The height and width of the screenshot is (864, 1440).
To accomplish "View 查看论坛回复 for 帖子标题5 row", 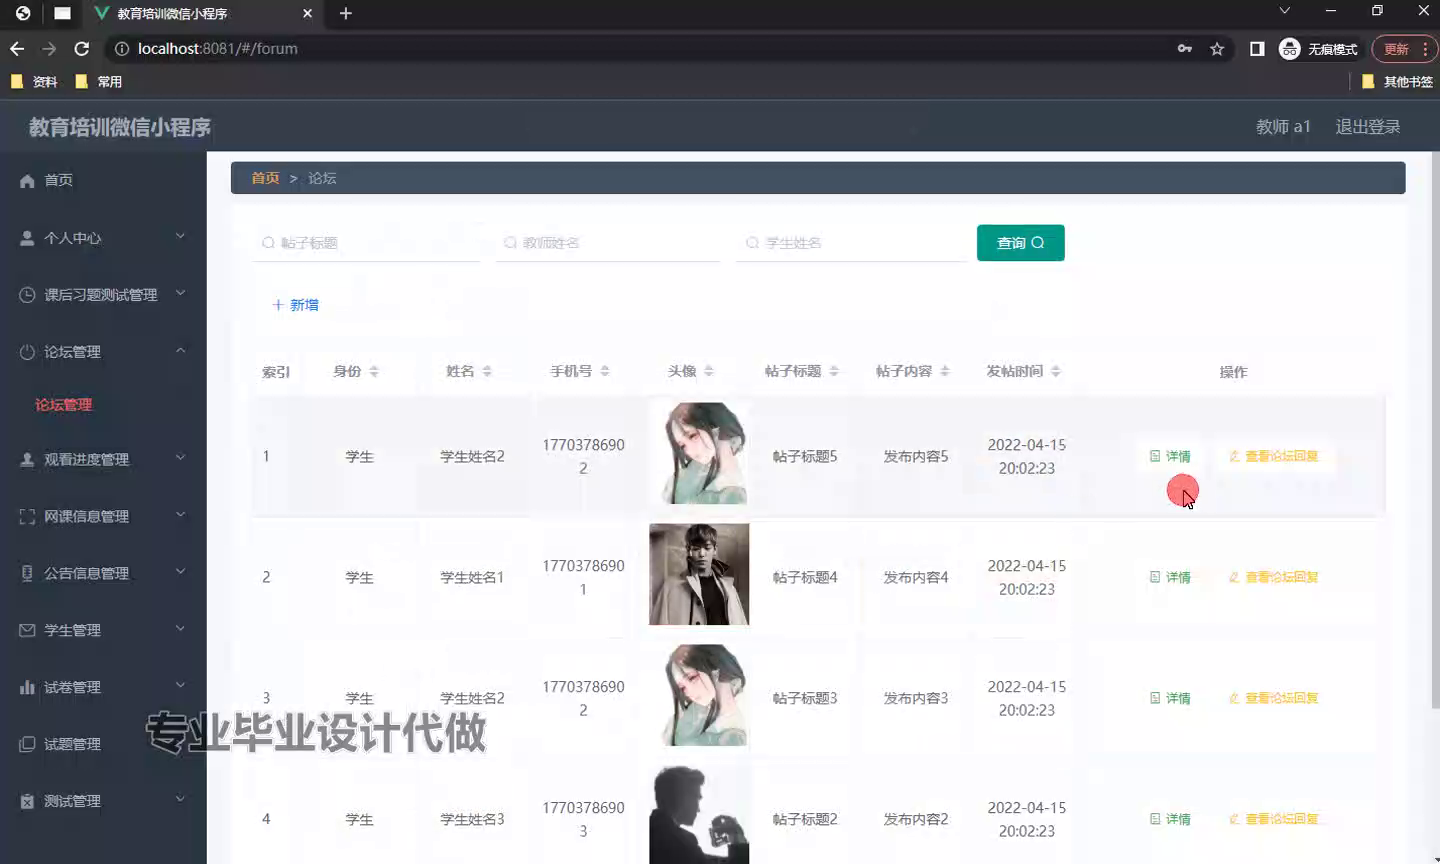I will click(1273, 456).
